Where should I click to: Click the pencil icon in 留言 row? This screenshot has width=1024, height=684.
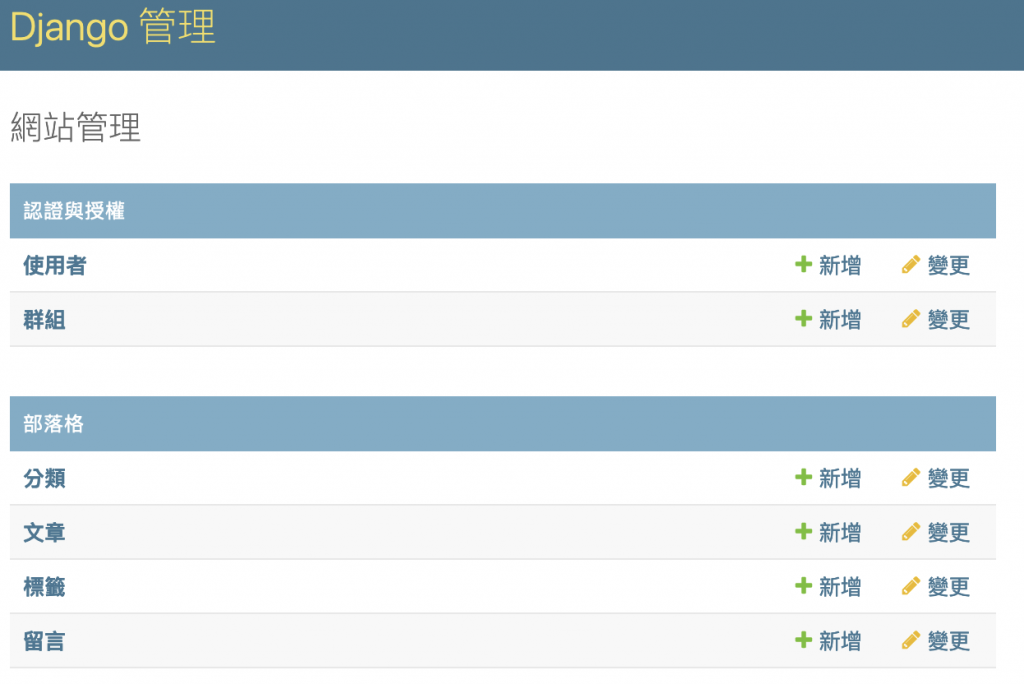tap(911, 640)
